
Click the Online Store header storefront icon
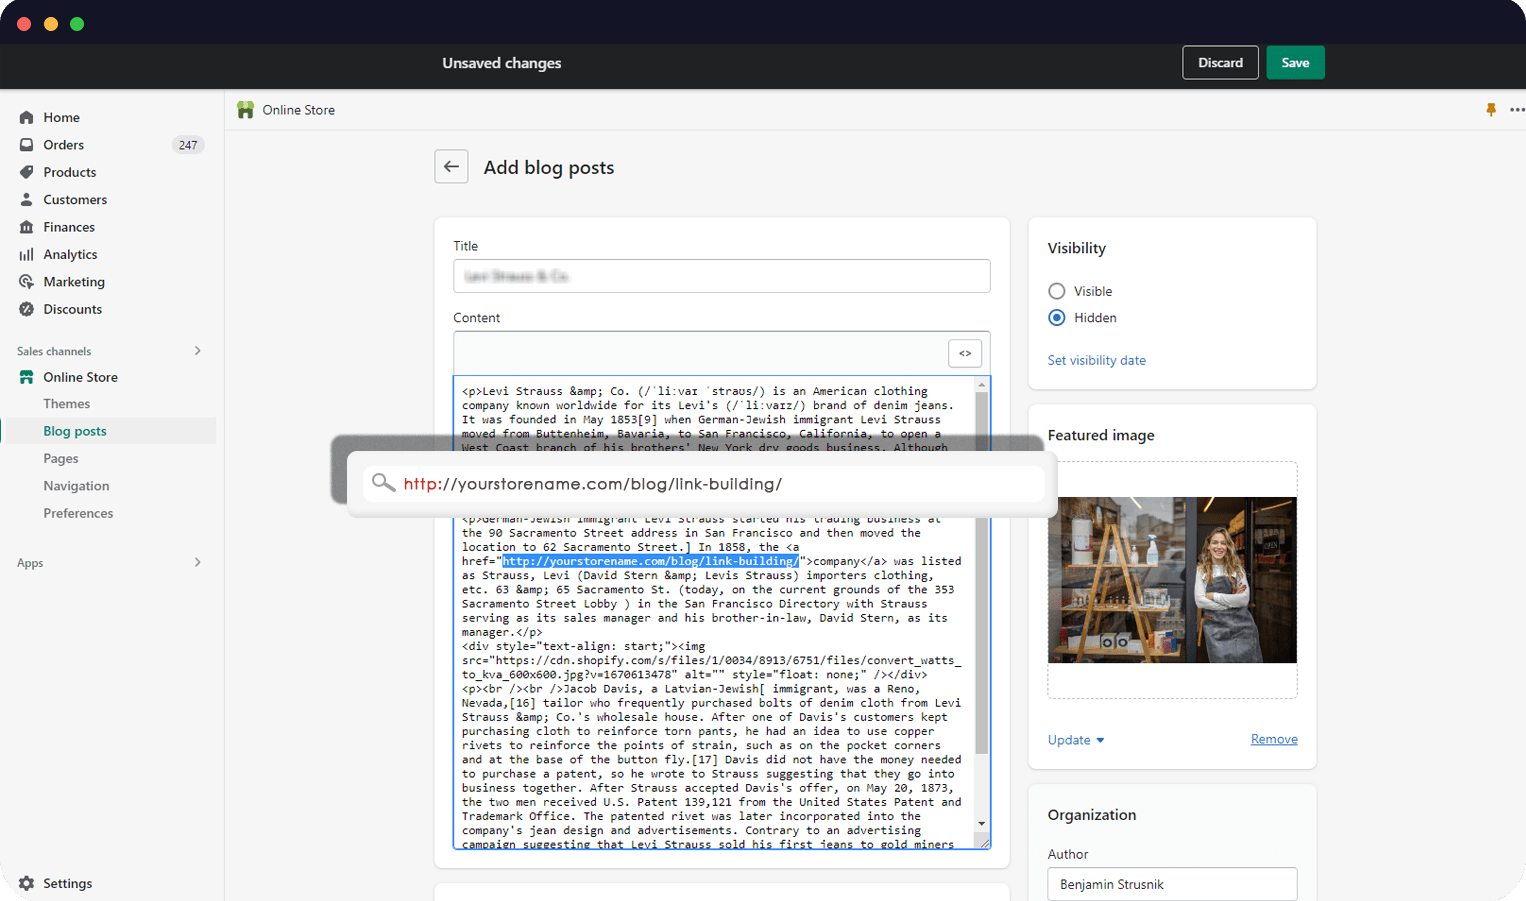coord(246,110)
